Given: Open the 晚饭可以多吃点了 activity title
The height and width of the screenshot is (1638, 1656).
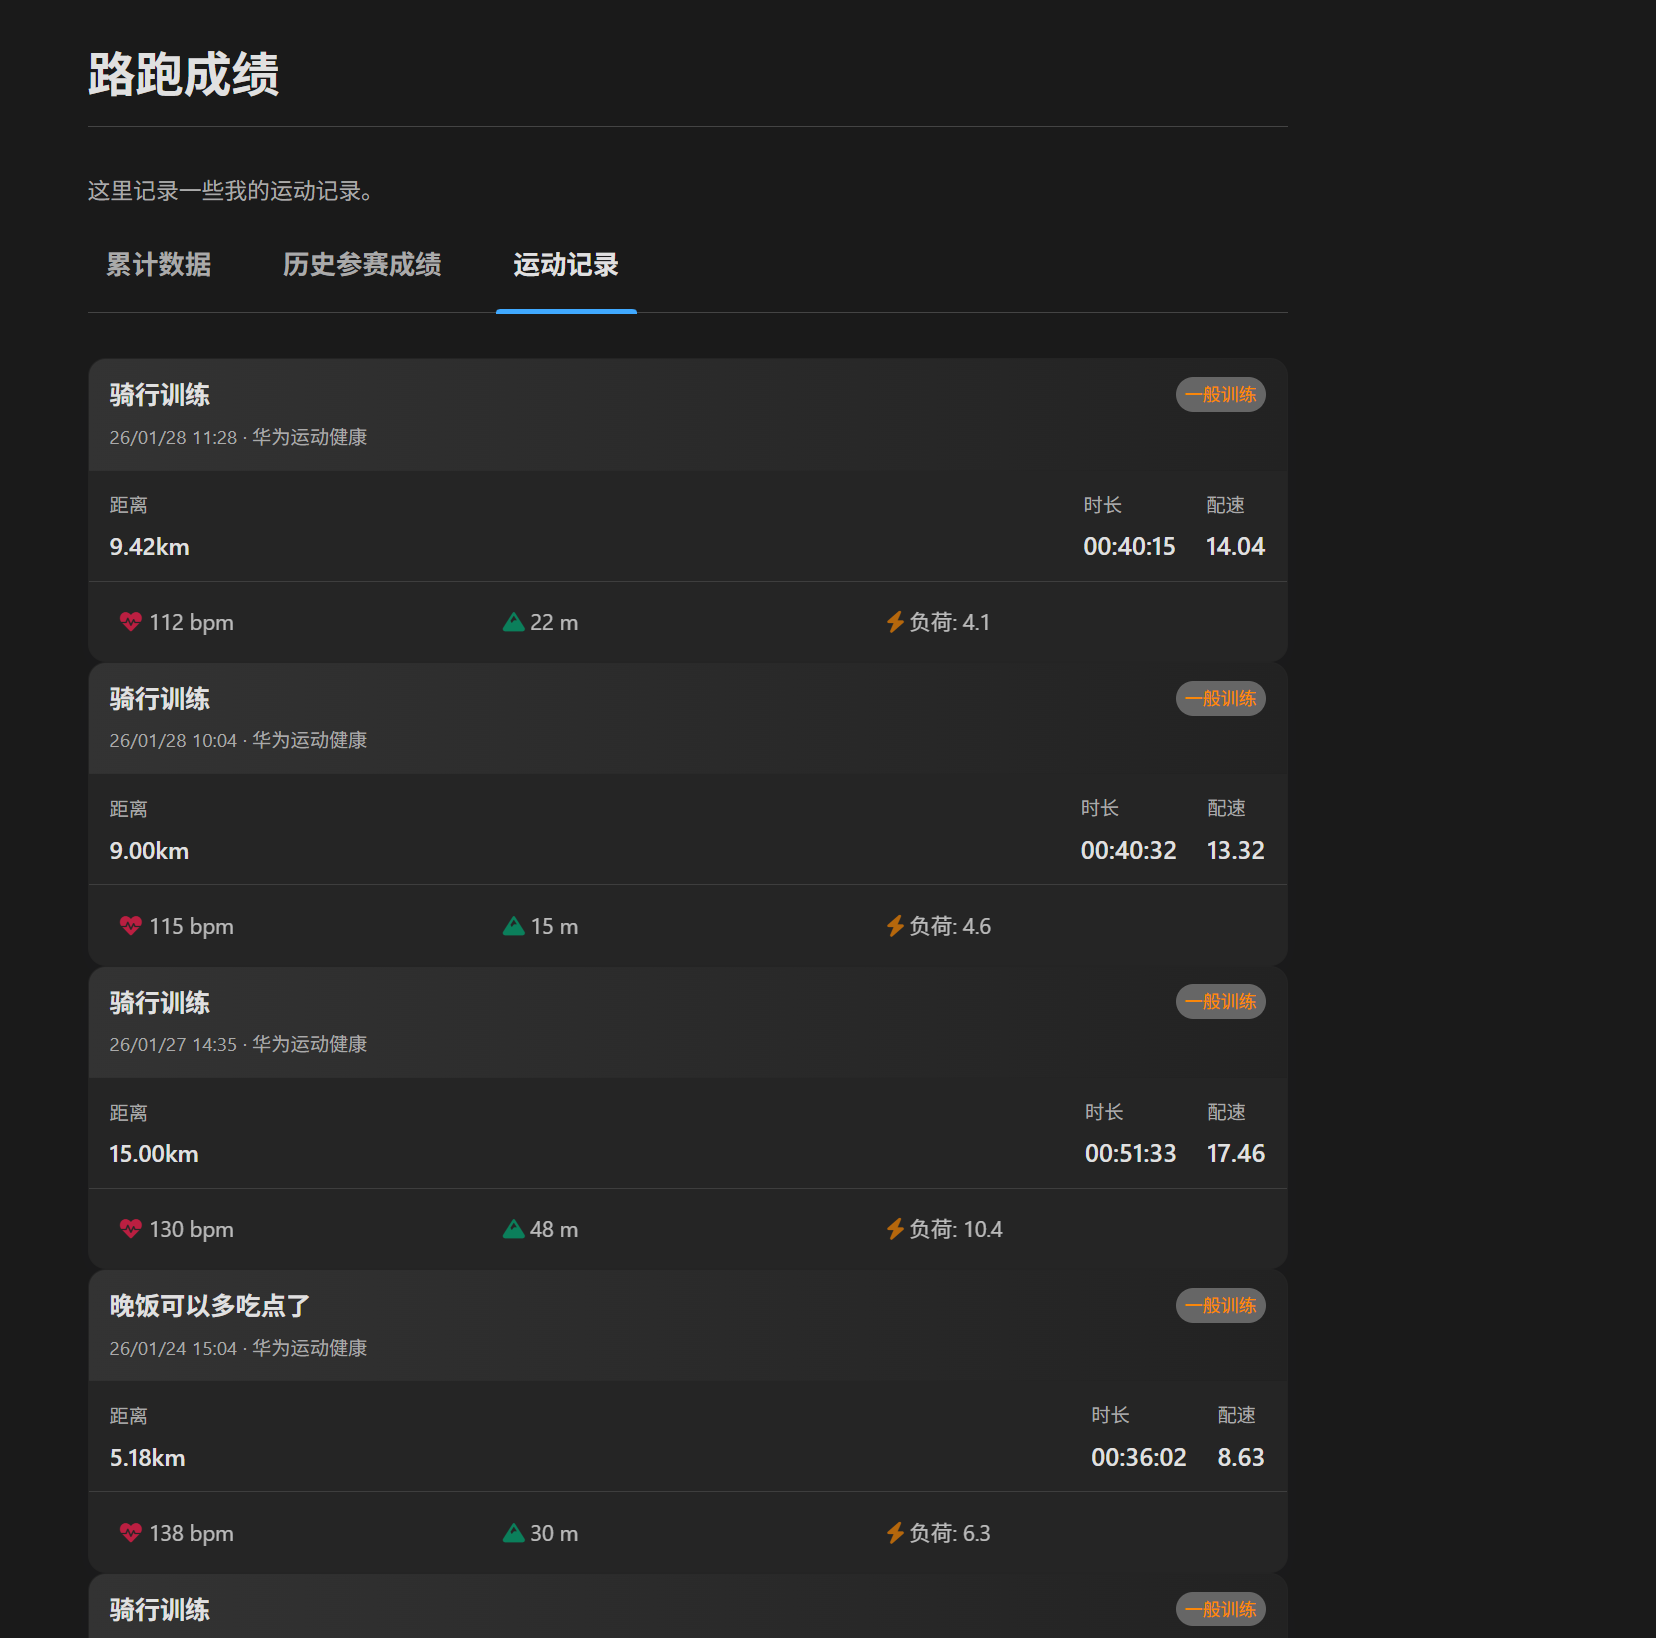Looking at the screenshot, I should tap(210, 1306).
